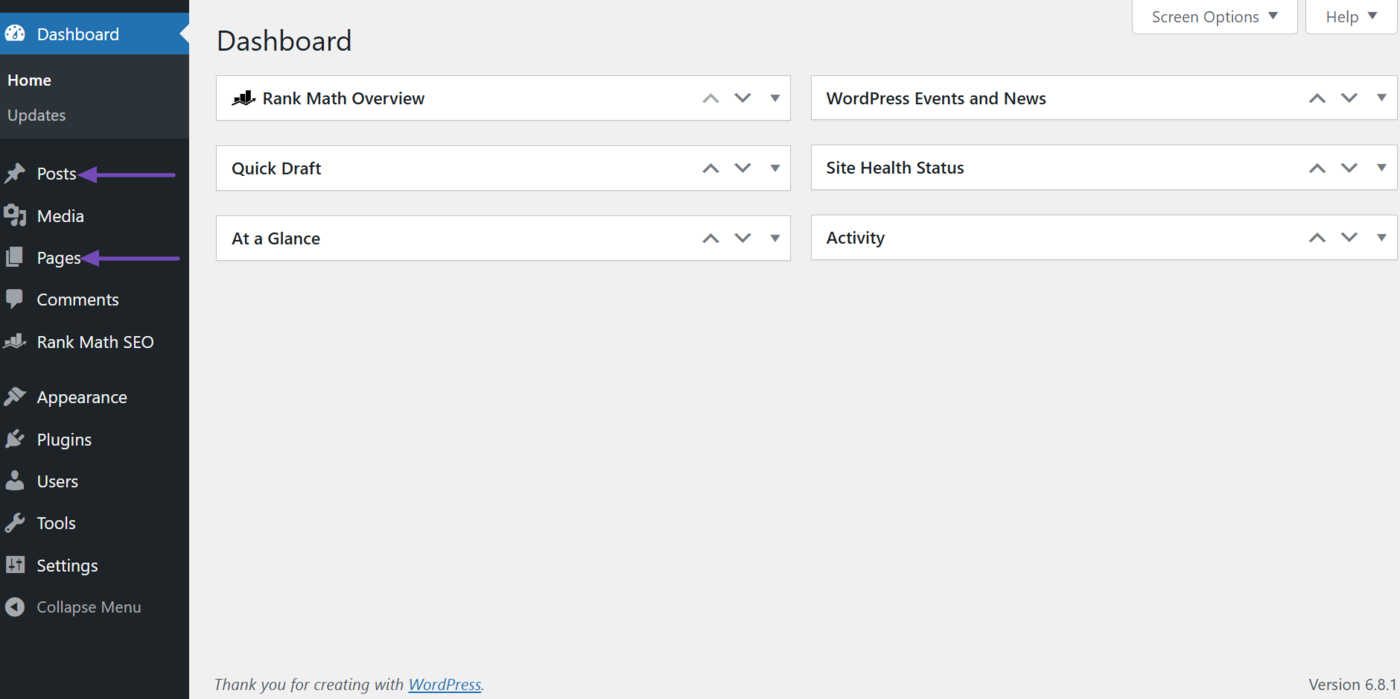Click the Pages icon in sidebar
The width and height of the screenshot is (1400, 699).
point(15,258)
